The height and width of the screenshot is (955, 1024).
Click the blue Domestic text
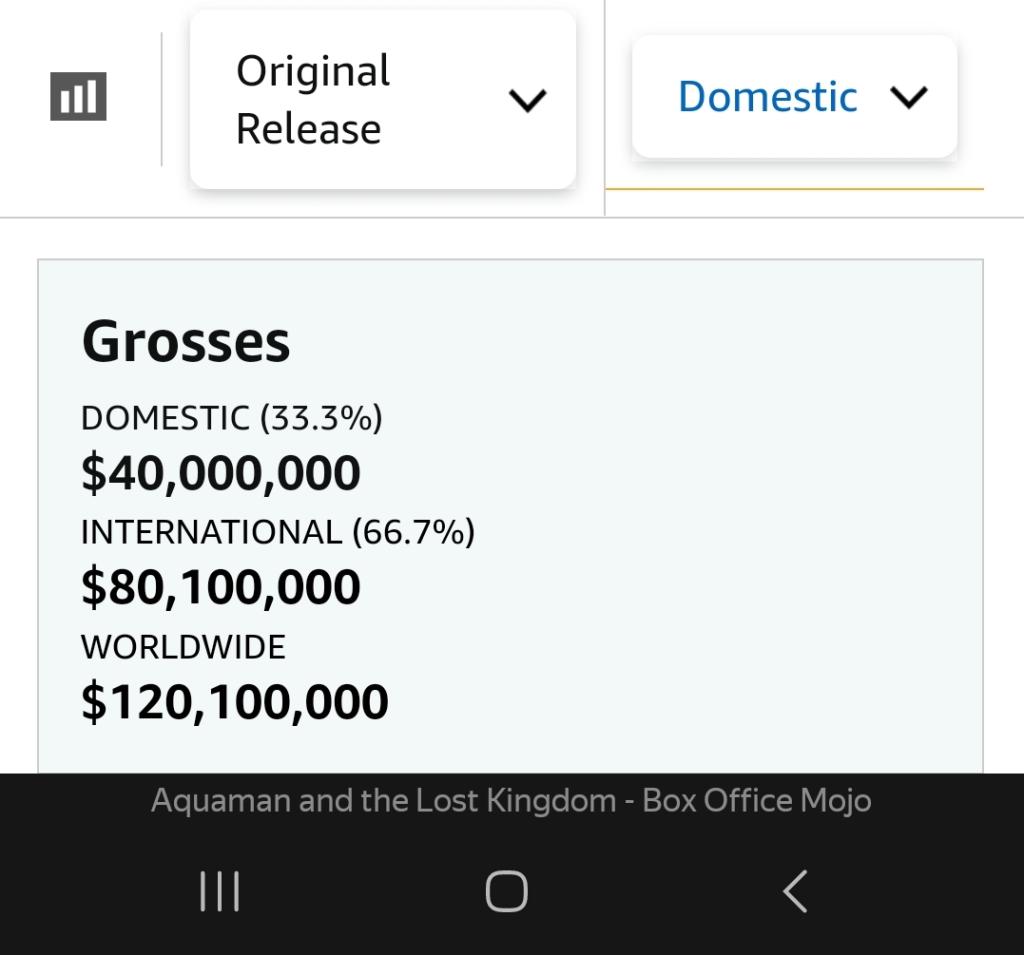tap(767, 97)
